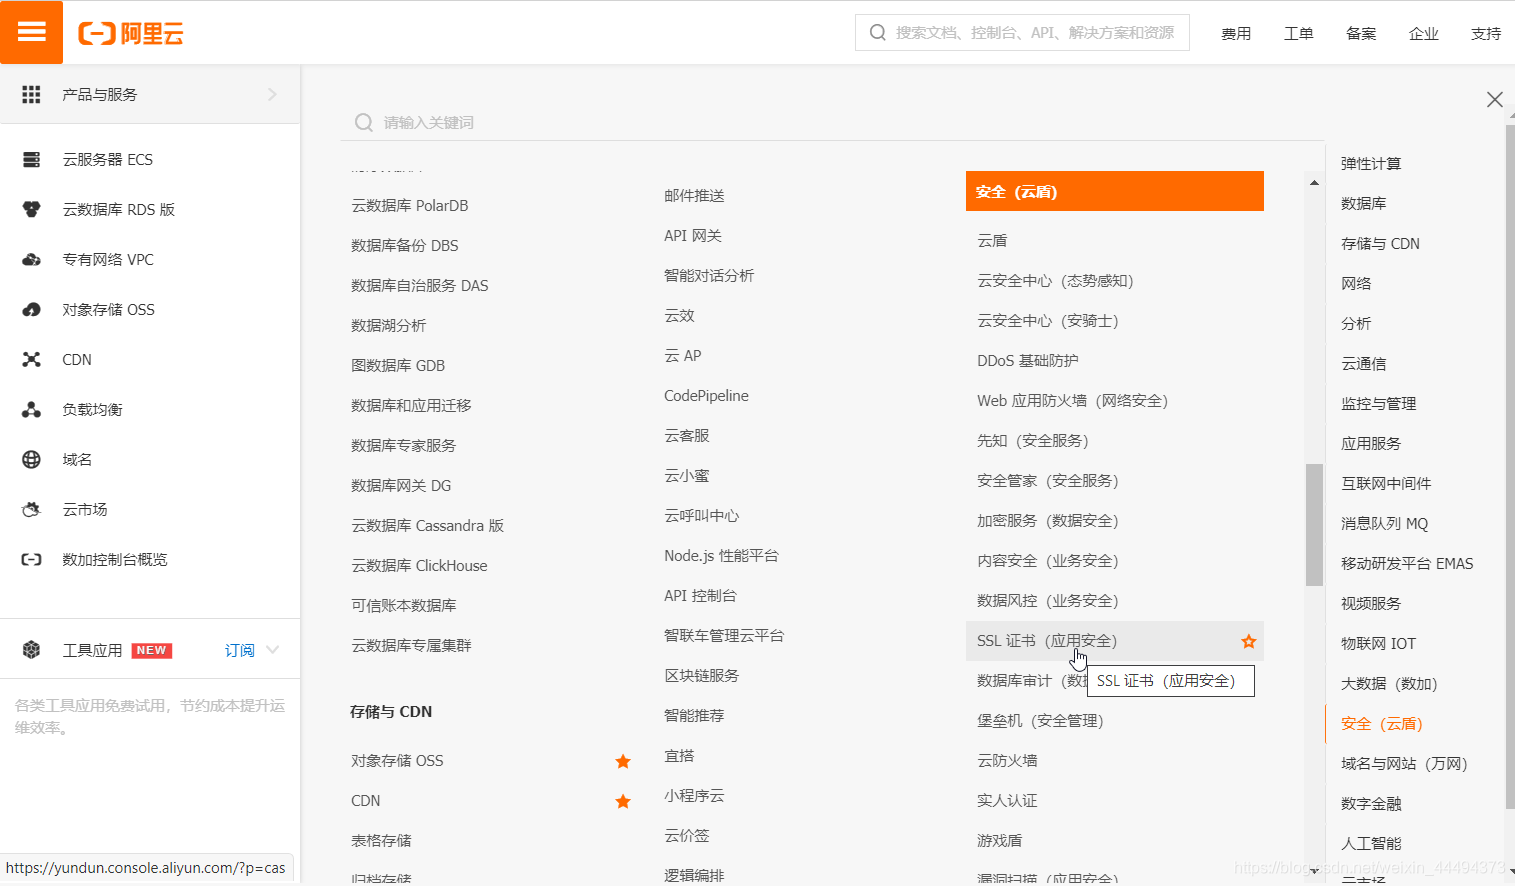
Task: Click the 负载均衡 sidebar icon
Action: click(32, 410)
